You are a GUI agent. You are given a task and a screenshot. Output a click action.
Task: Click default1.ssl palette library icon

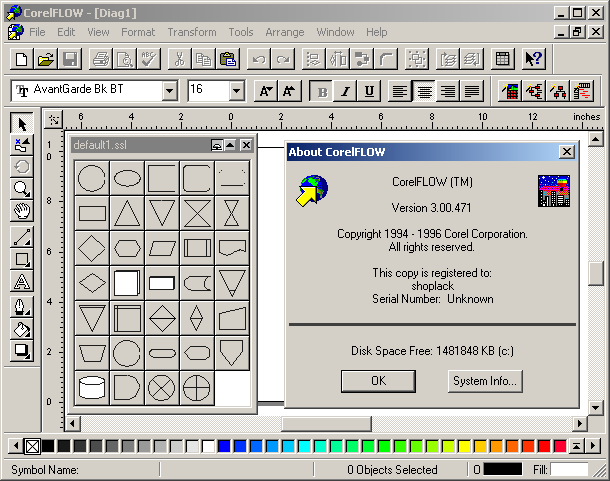[217, 145]
